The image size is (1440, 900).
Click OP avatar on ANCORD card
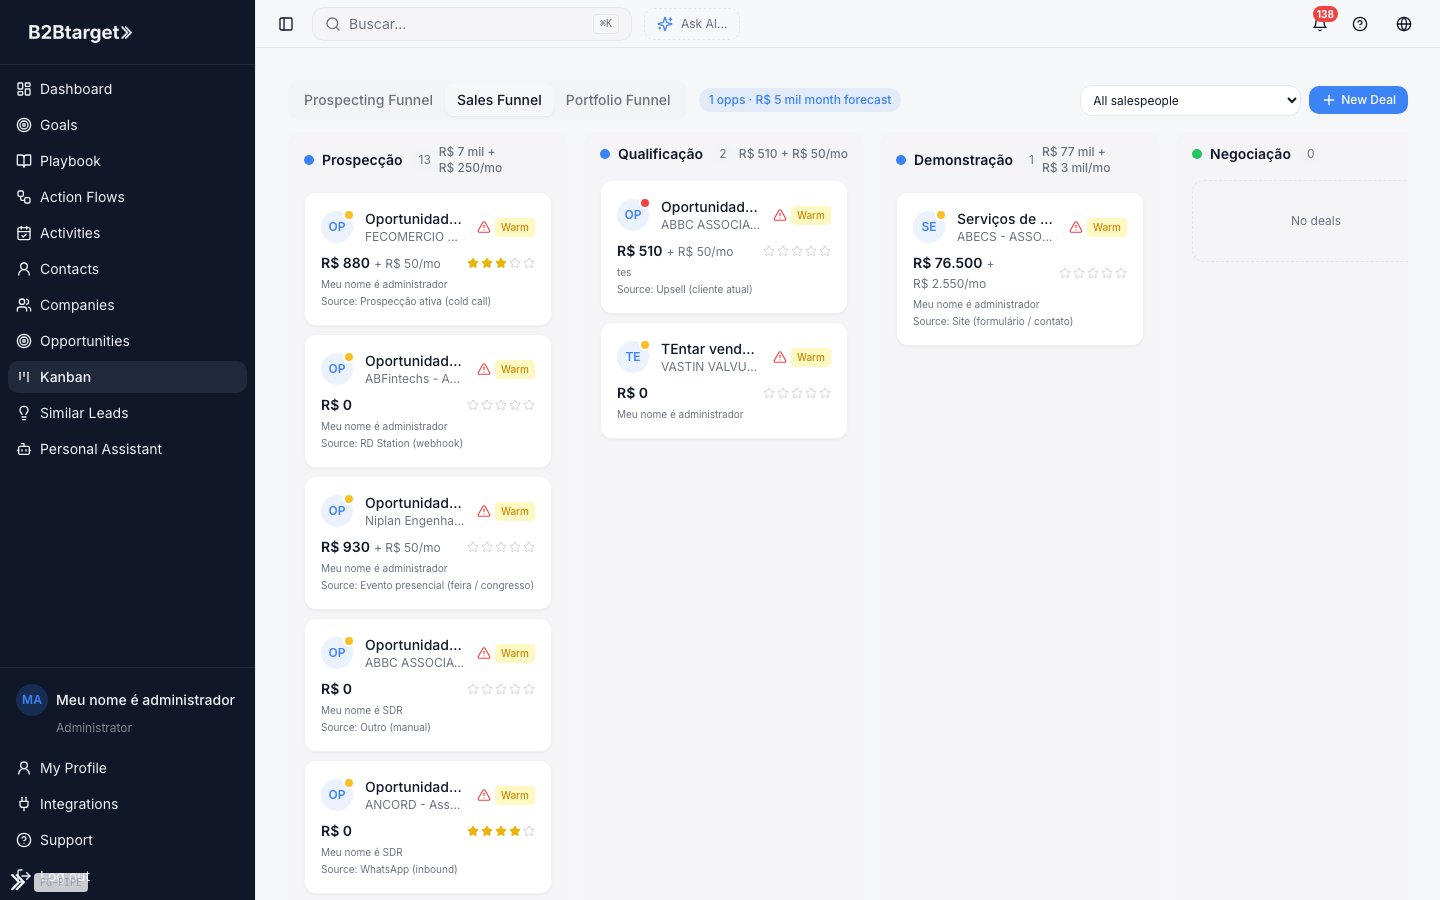(x=337, y=795)
